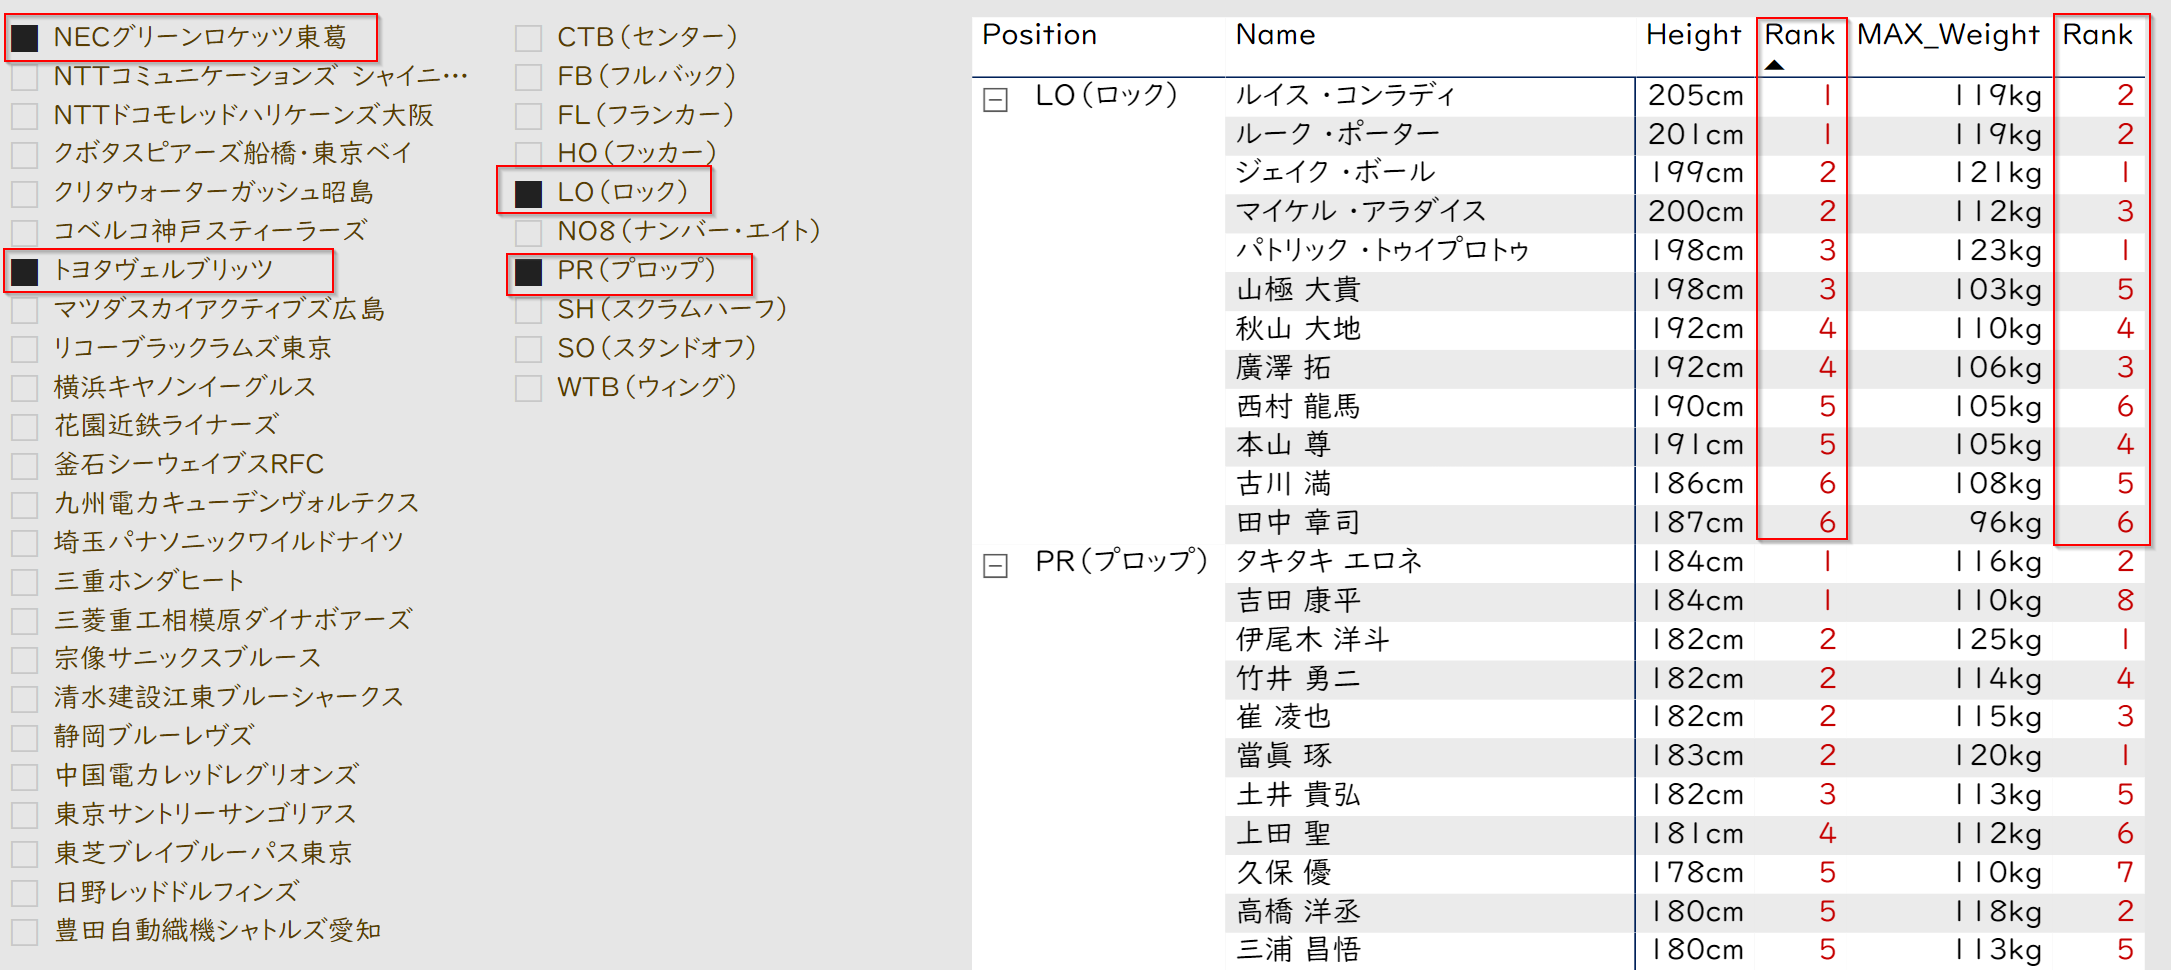Viewport: 2171px width, 970px height.
Task: Select the HO(フッカー) position checkbox
Action: point(528,154)
